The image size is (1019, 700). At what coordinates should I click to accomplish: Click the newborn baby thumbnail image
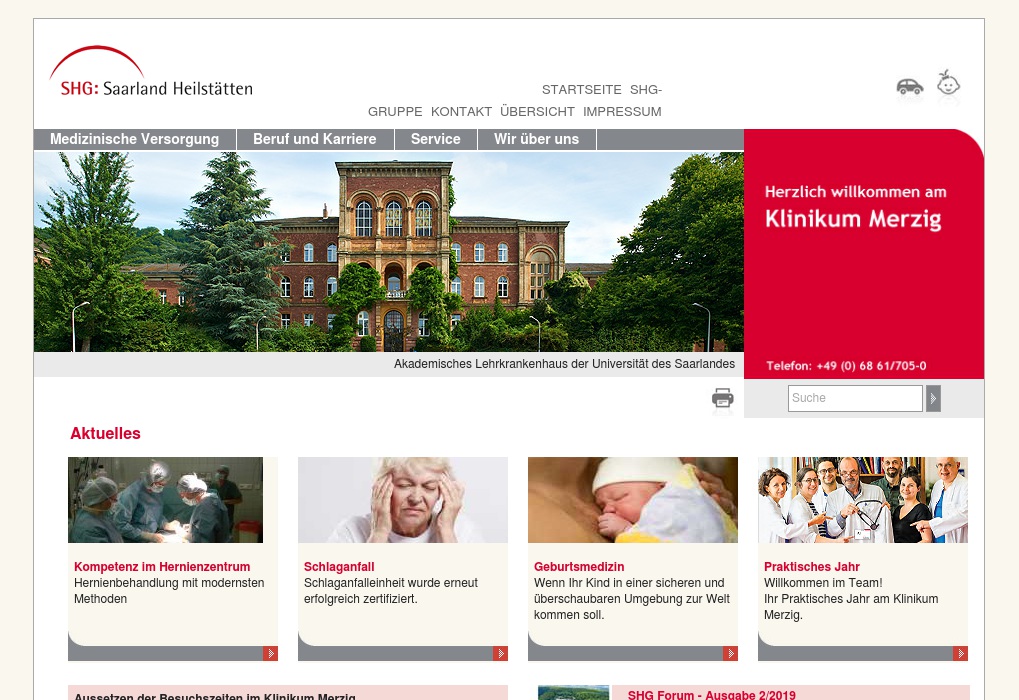pyautogui.click(x=632, y=500)
